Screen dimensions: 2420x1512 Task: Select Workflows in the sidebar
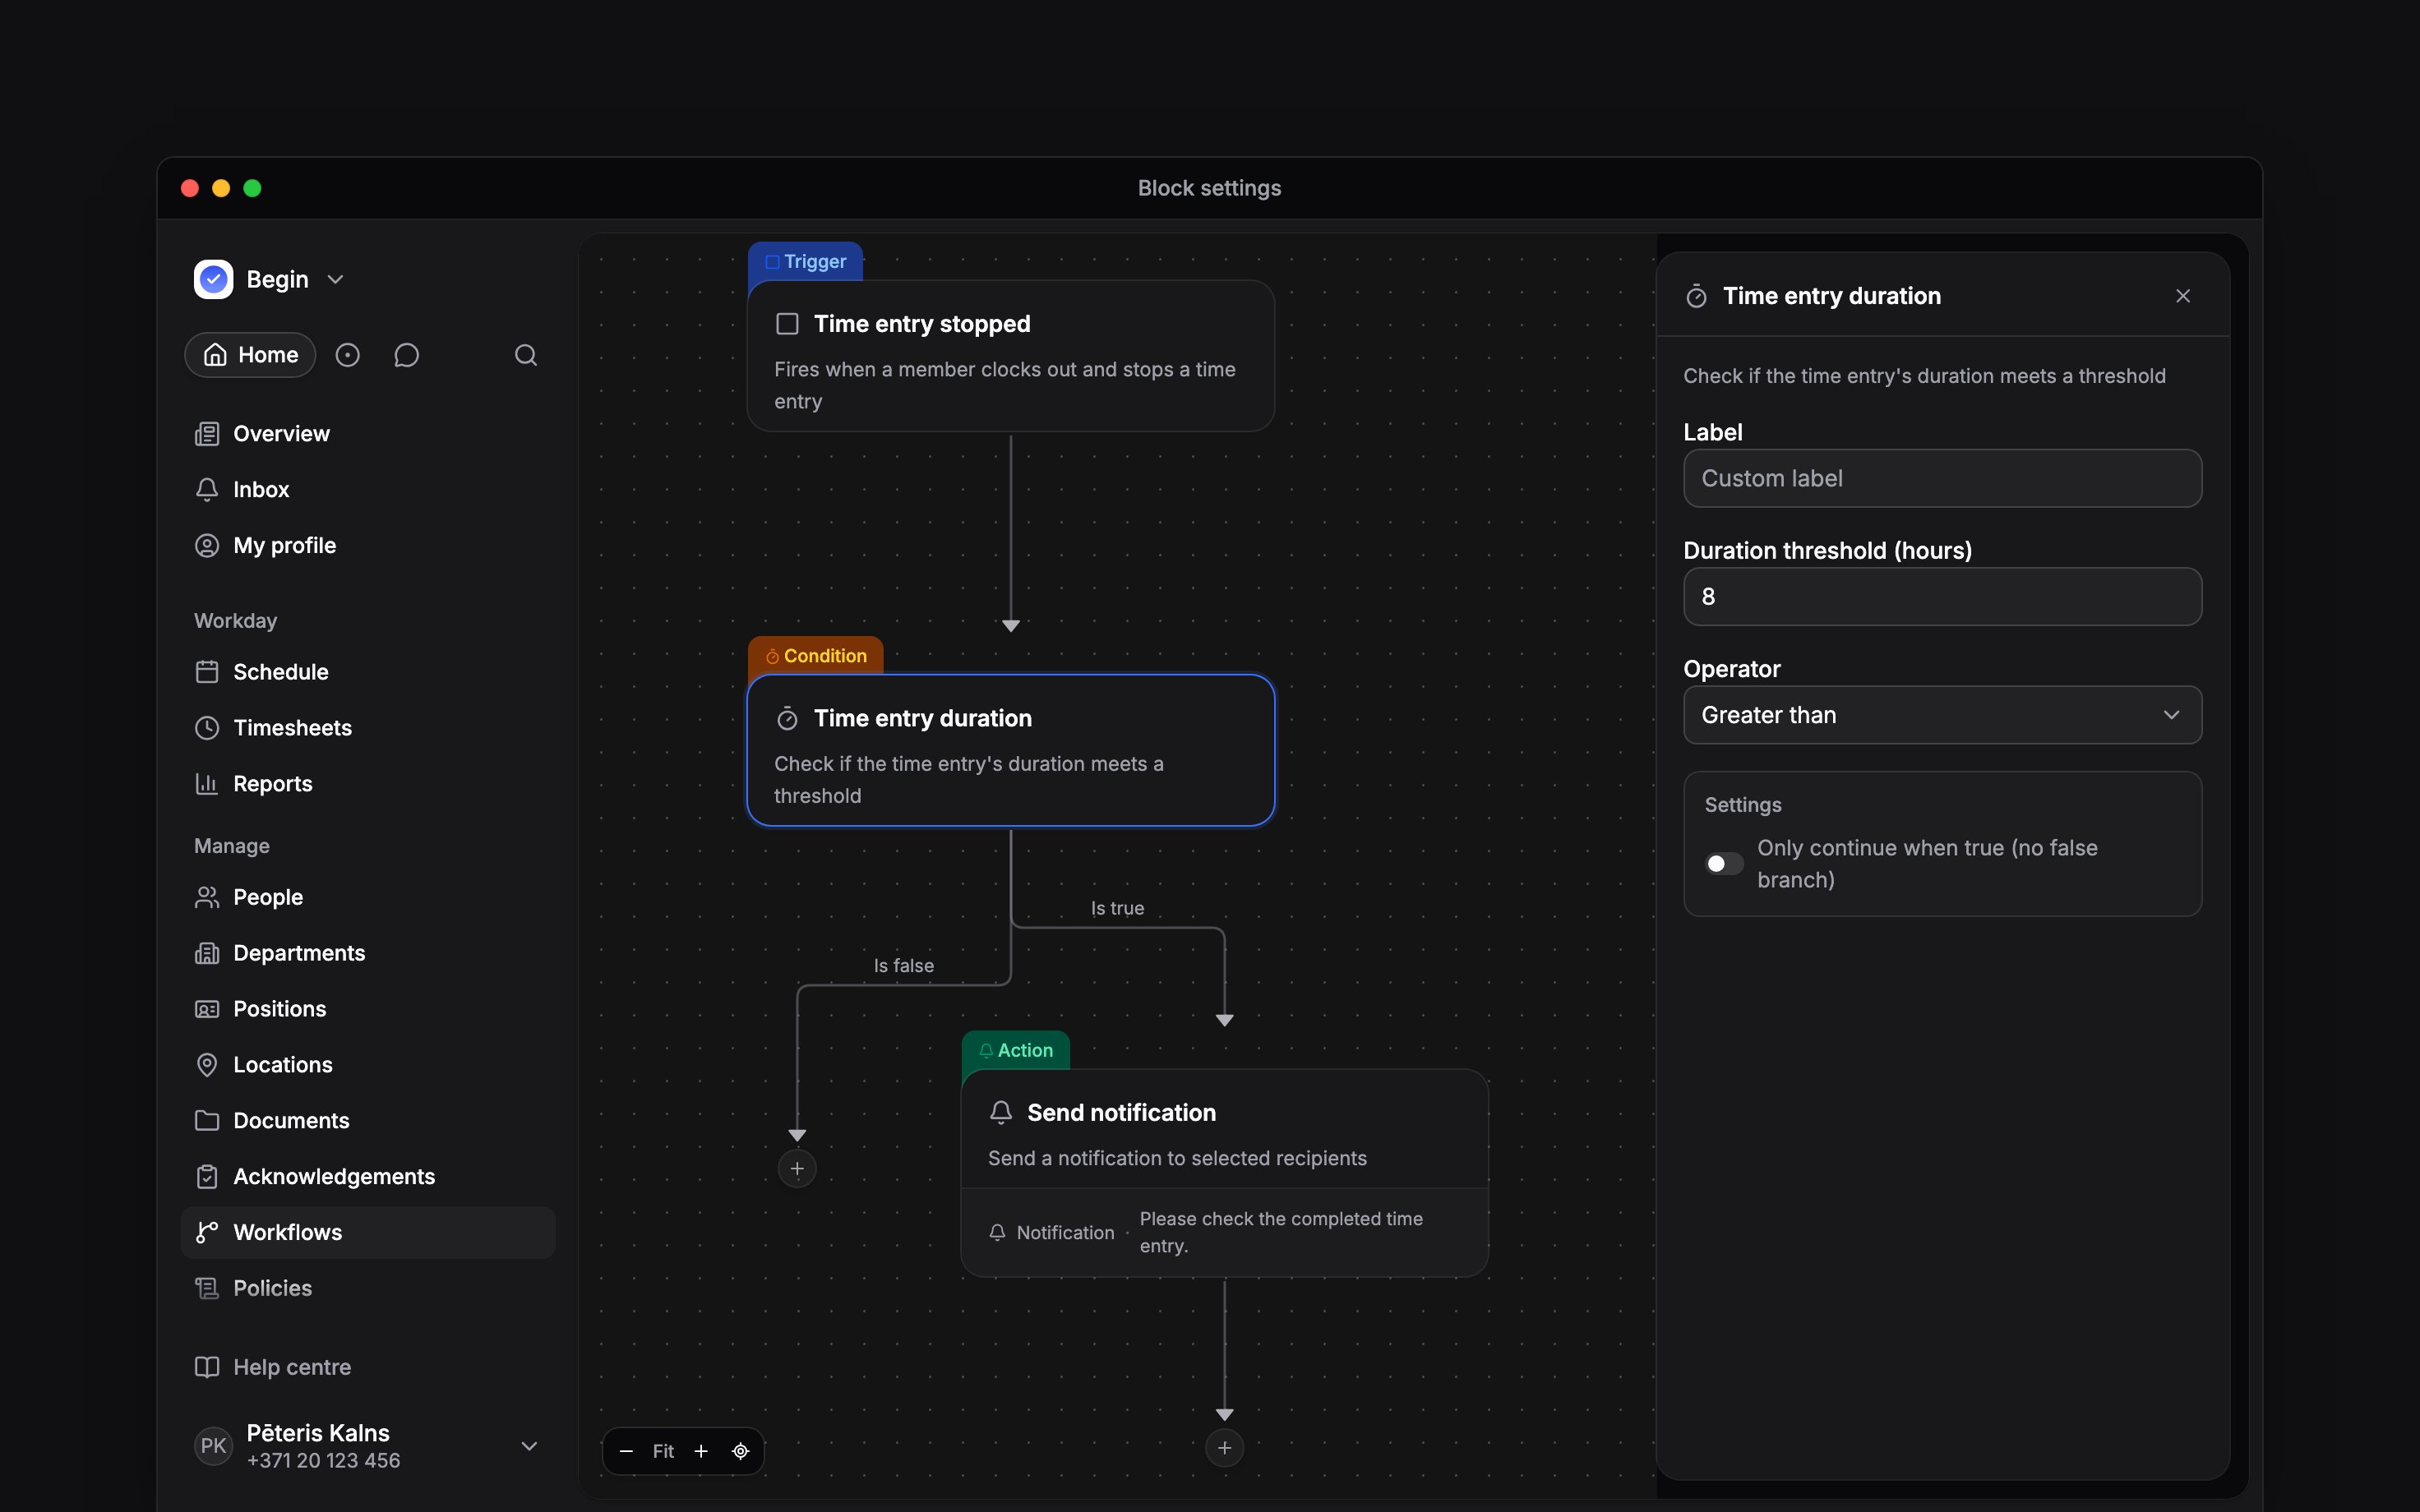(x=368, y=1233)
